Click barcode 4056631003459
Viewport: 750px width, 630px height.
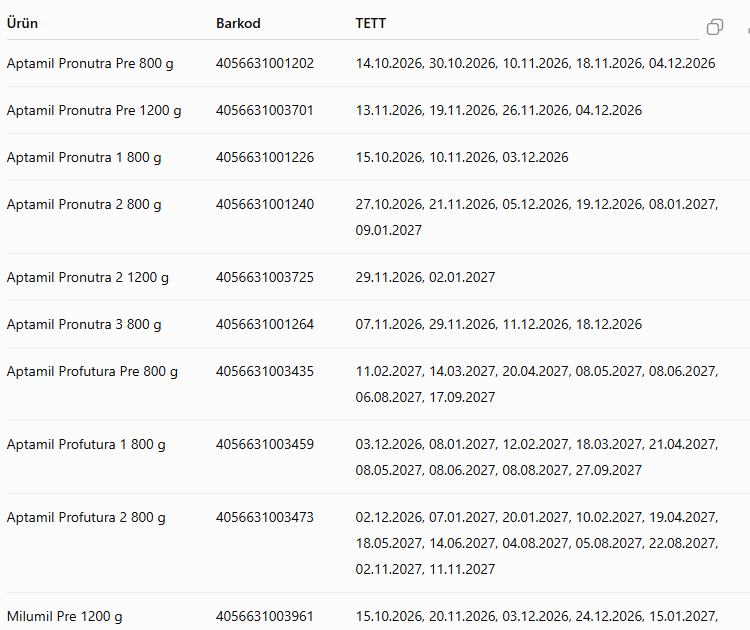click(265, 444)
